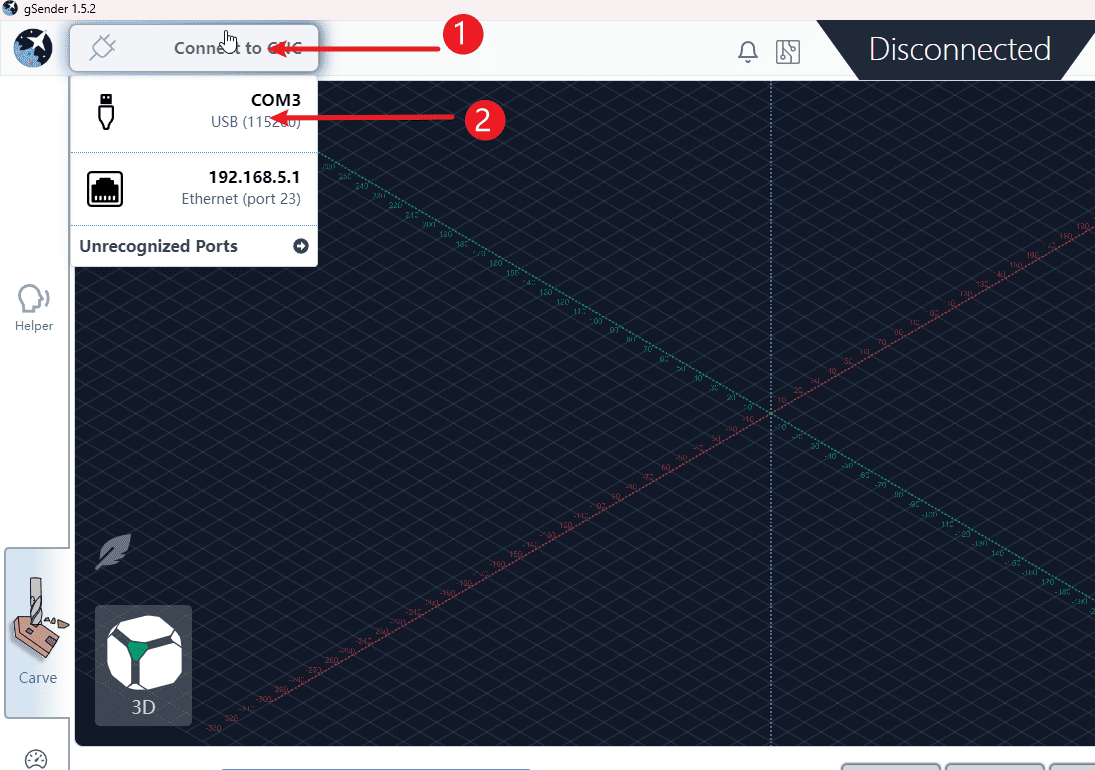This screenshot has height=770, width=1095.
Task: Click the arrow next to Unrecognized Ports
Action: pyautogui.click(x=301, y=246)
